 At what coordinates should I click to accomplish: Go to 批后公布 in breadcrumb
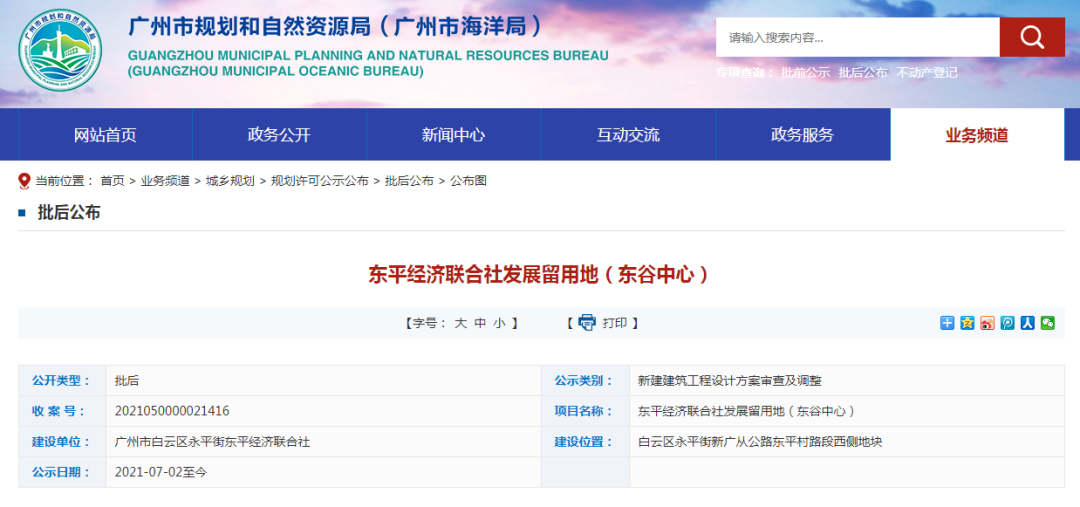point(409,181)
